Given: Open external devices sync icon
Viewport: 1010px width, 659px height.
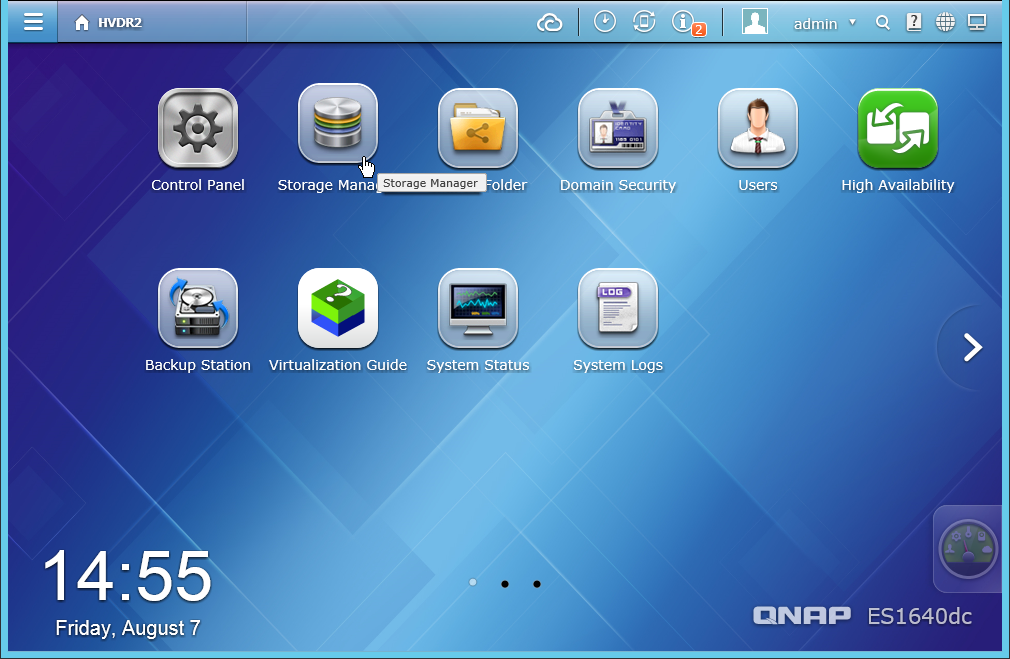Looking at the screenshot, I should 643,22.
